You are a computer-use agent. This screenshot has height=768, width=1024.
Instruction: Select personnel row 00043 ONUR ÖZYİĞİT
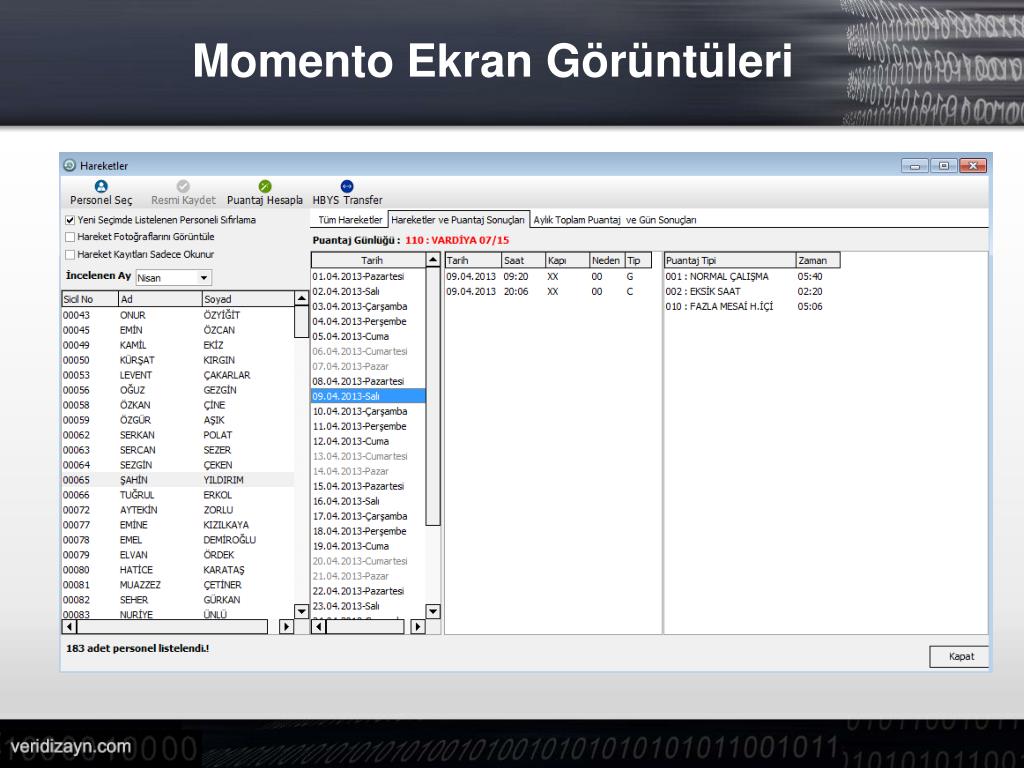[178, 315]
